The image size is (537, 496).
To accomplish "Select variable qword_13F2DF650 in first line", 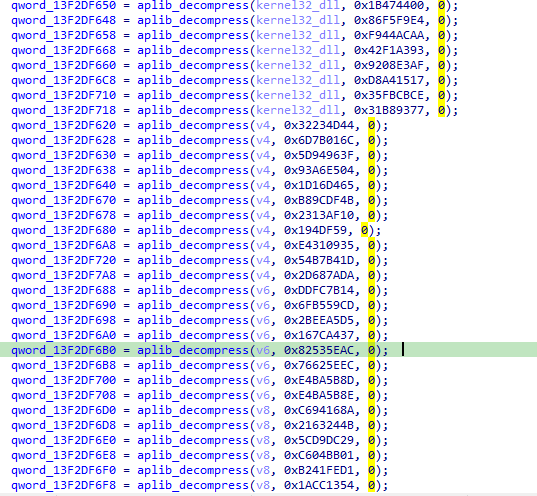I will [x=63, y=5].
